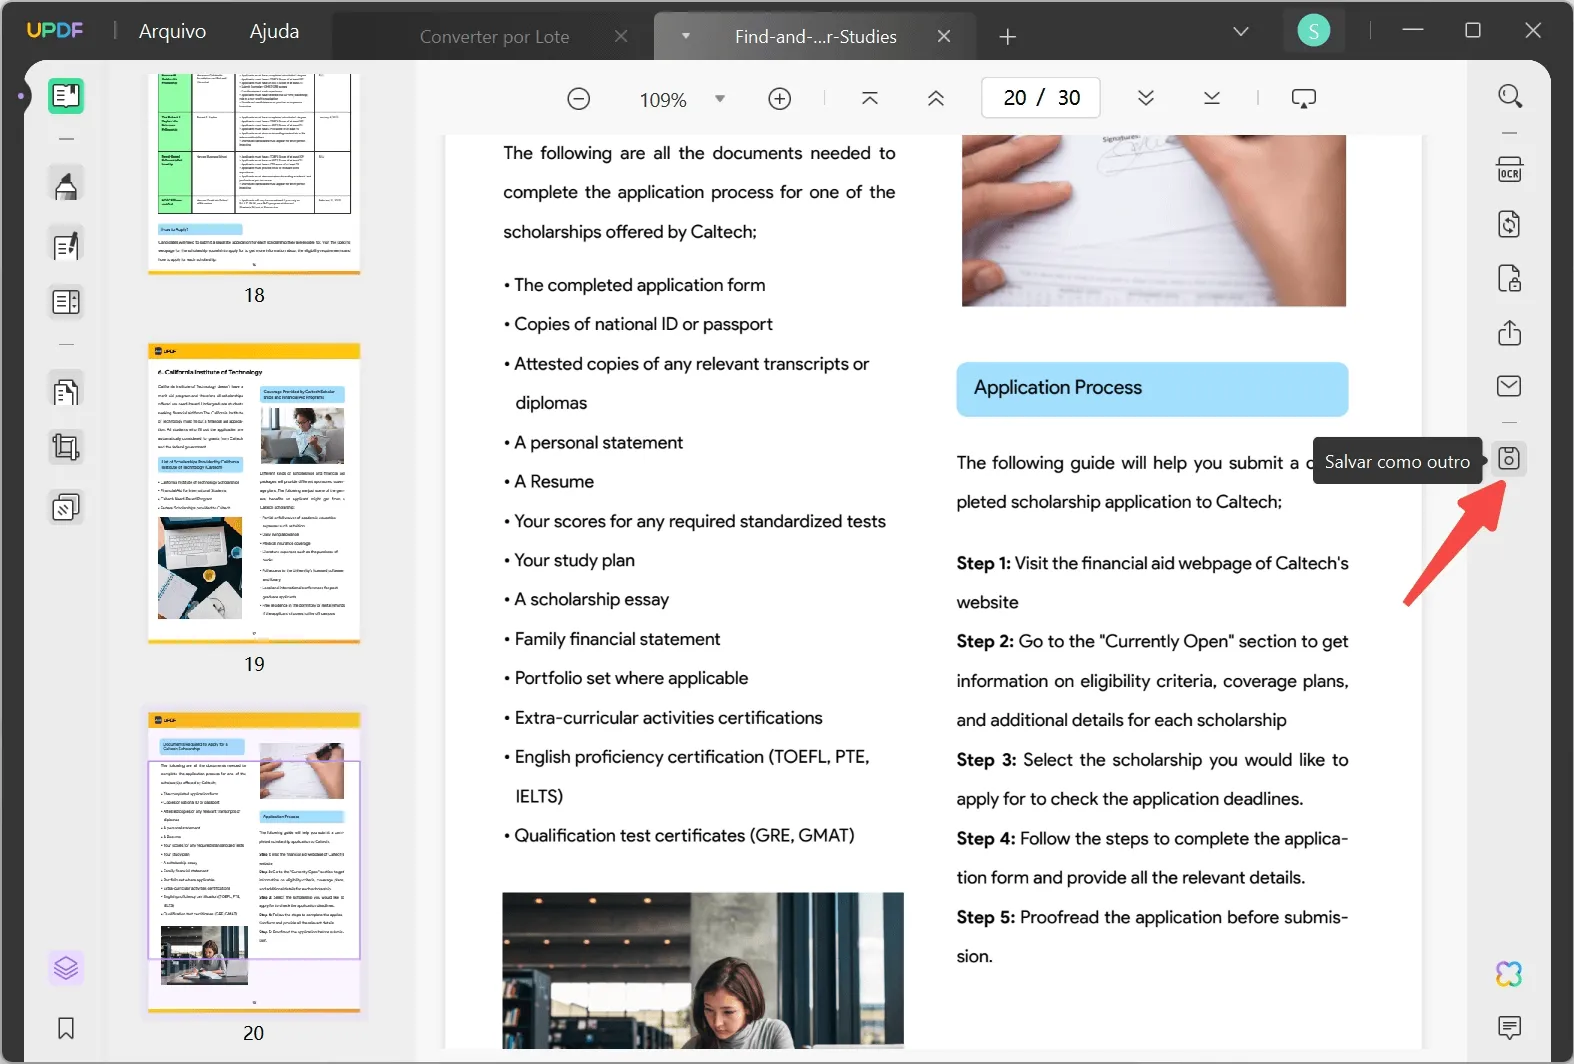
Task: Open the Bookmarks panel icon
Action: 66,1028
